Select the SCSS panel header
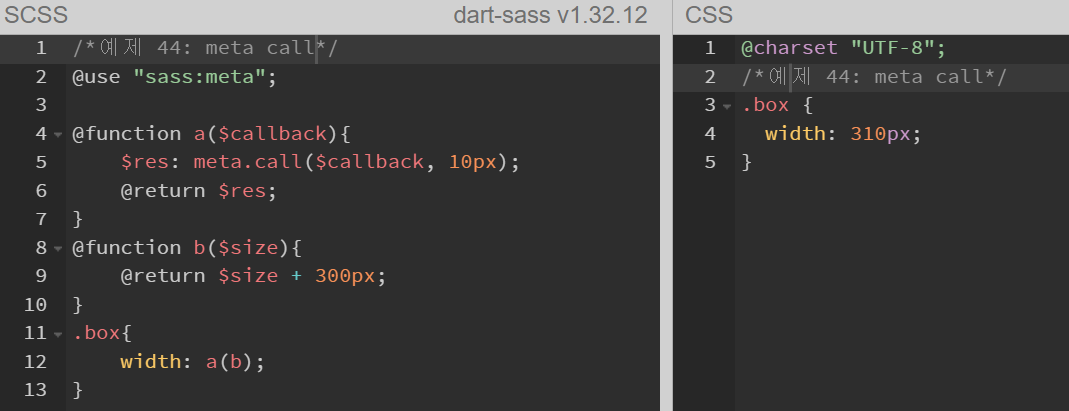Viewport: 1069px width, 411px height. point(35,15)
